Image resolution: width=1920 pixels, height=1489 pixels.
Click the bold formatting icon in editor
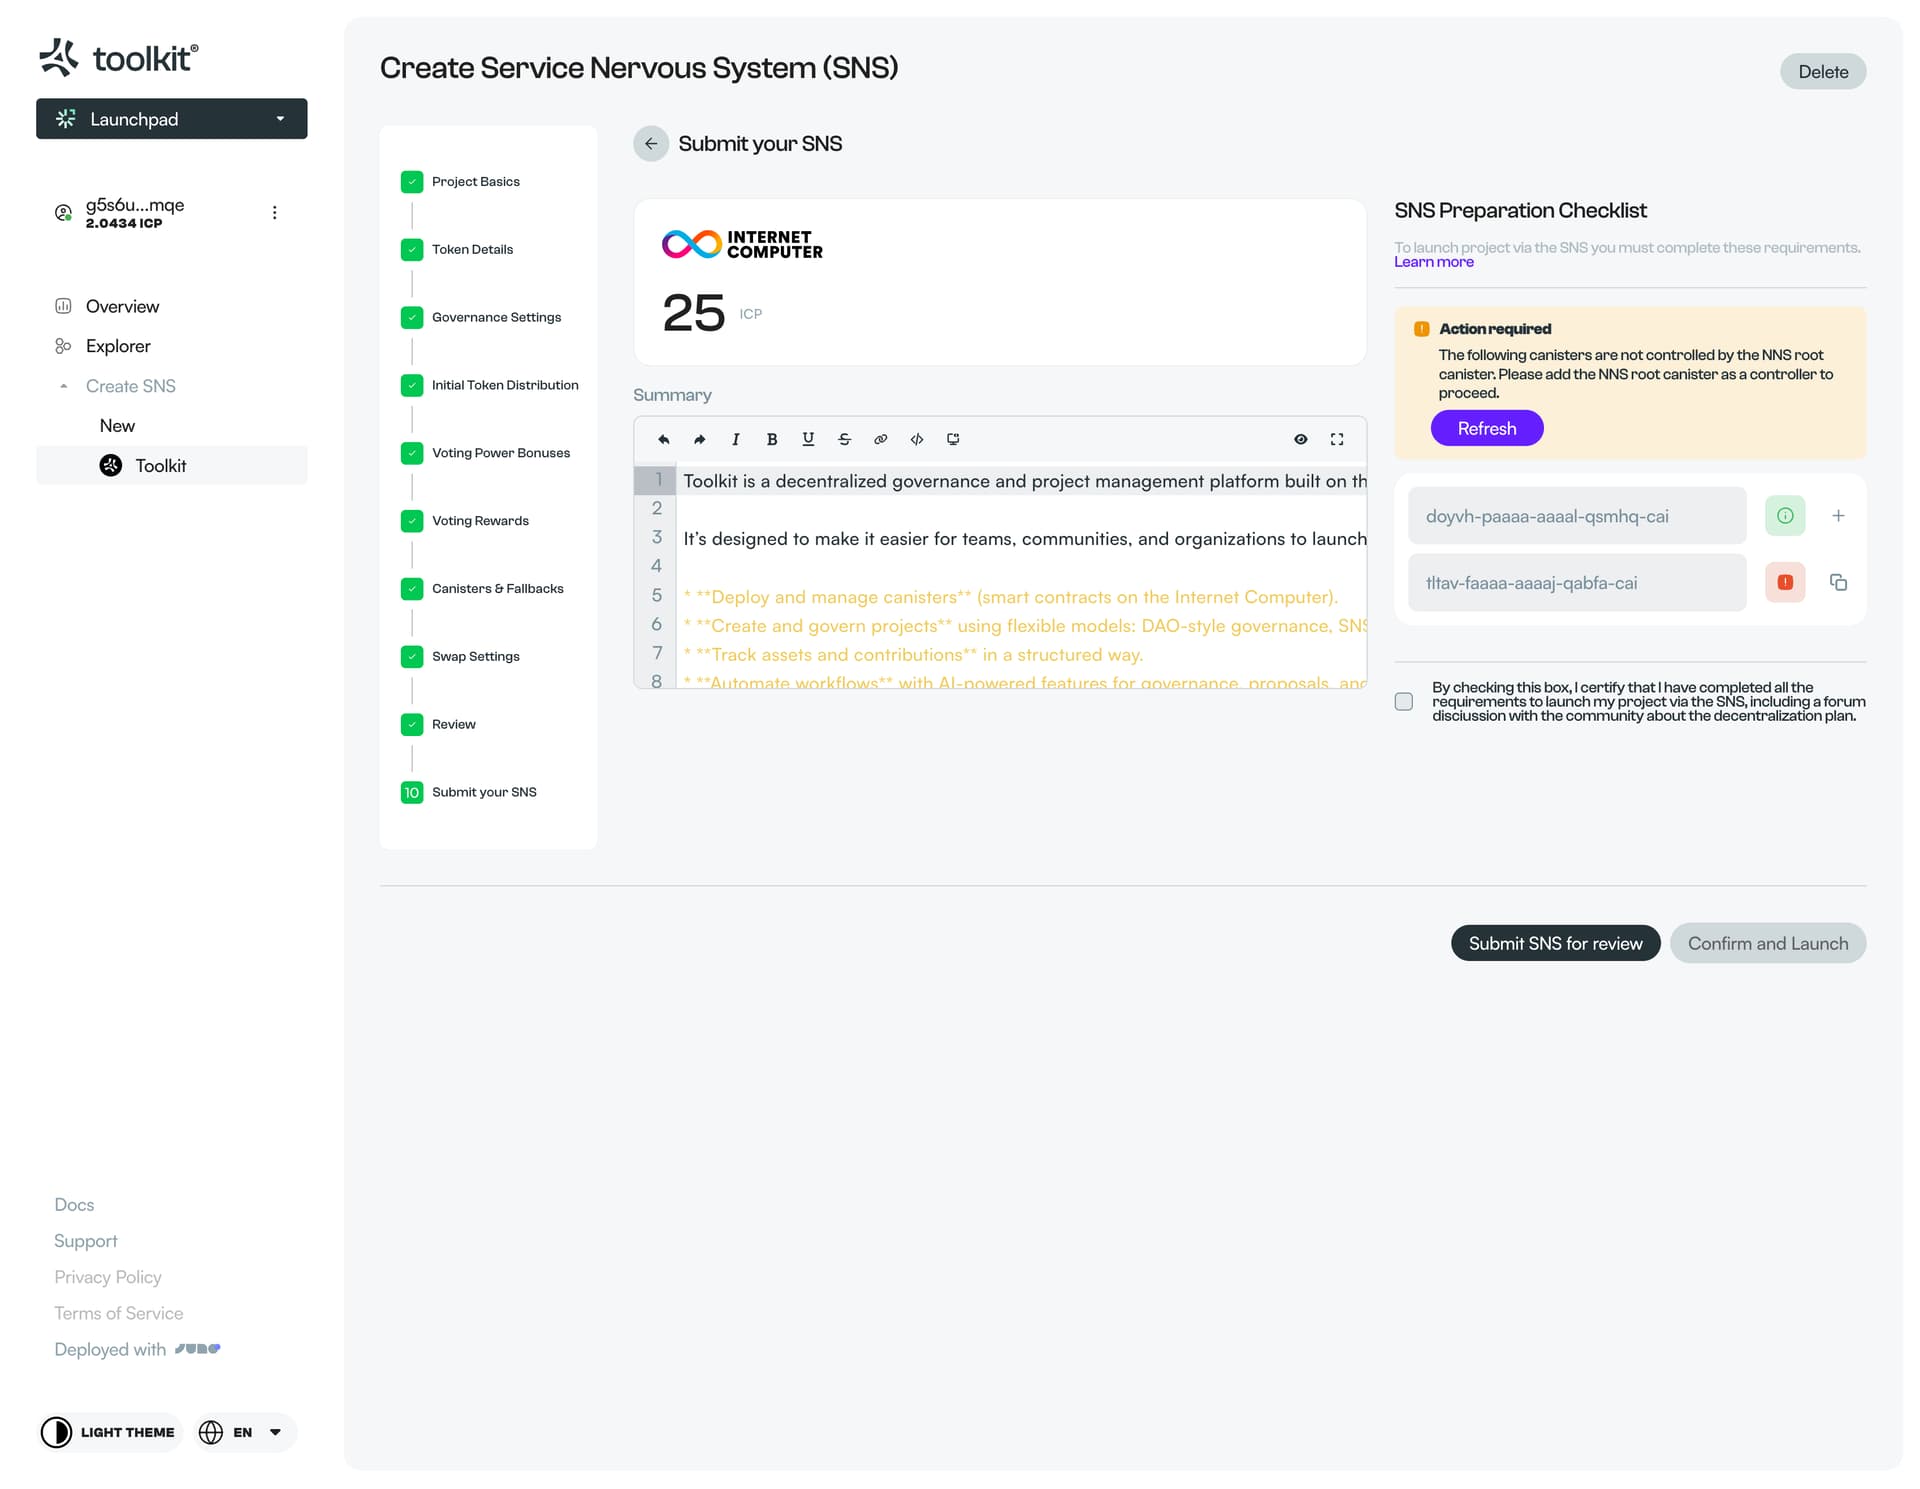(772, 439)
